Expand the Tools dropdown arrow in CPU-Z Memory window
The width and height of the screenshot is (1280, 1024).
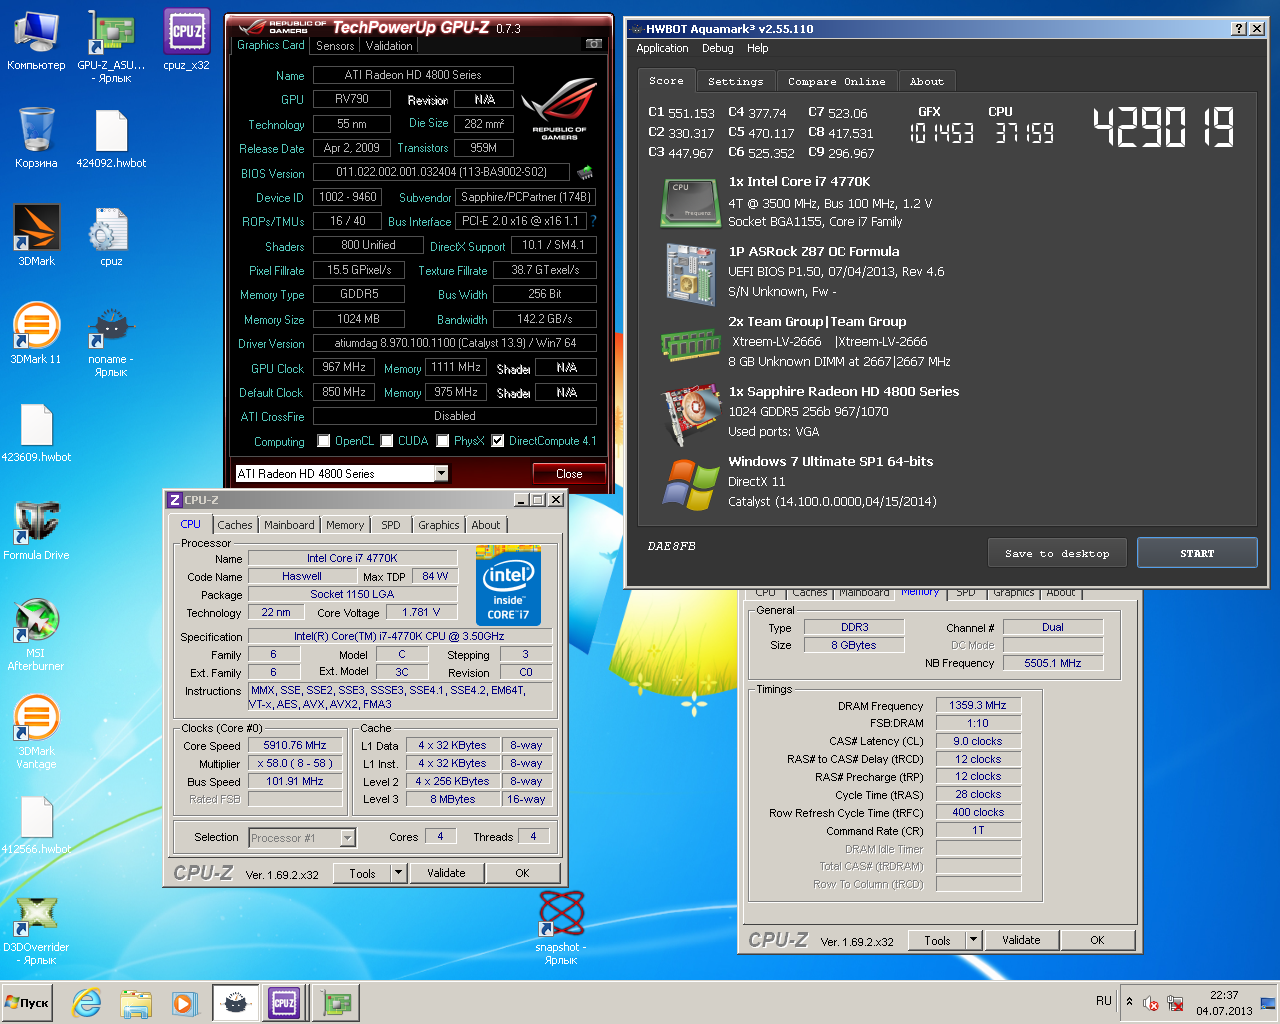point(973,940)
